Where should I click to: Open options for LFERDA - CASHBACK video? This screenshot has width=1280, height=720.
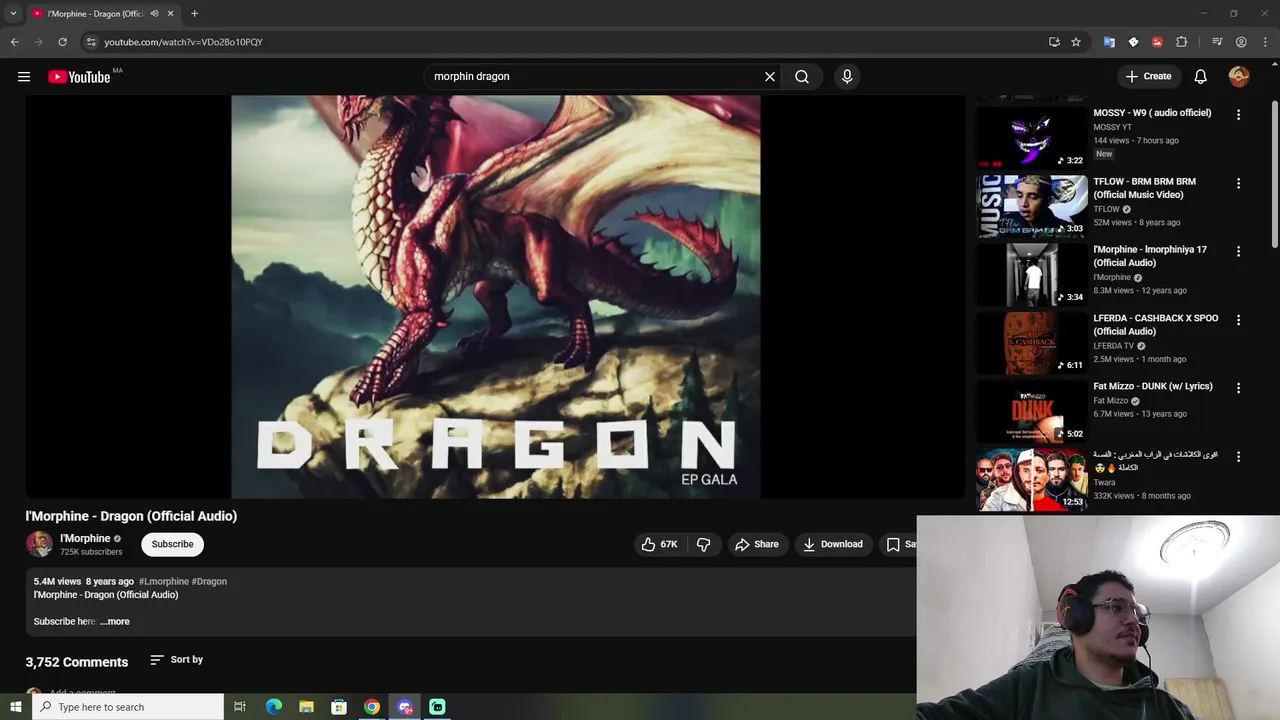coord(1238,320)
